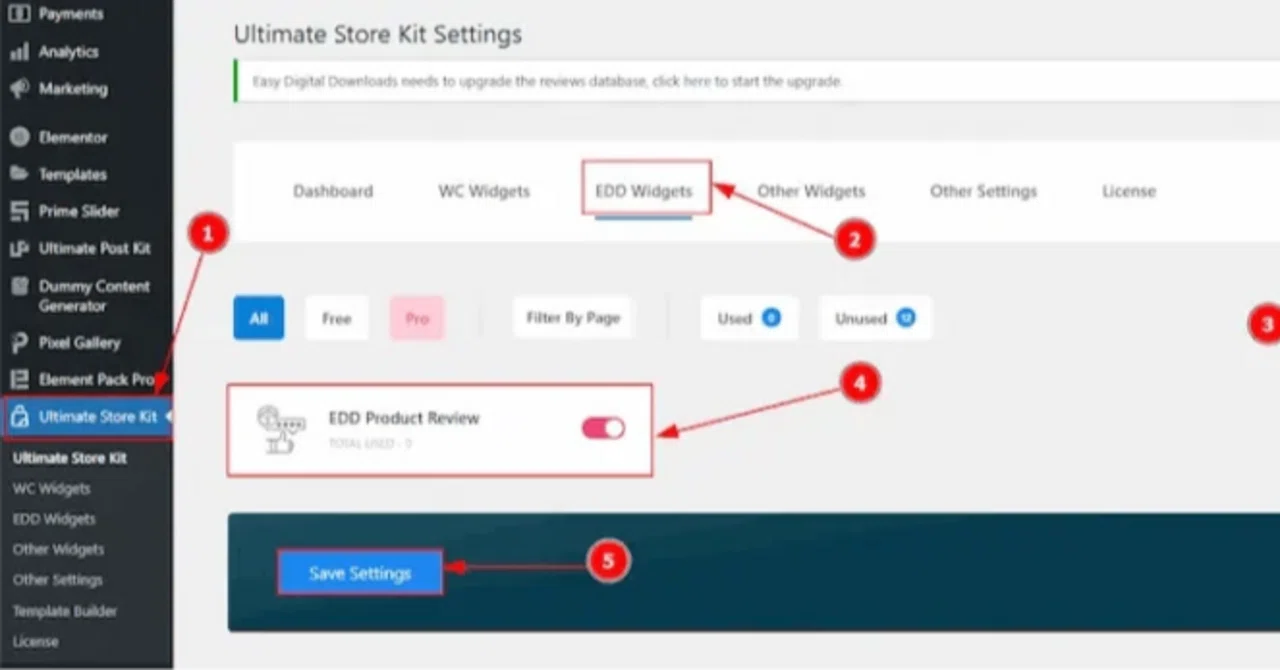This screenshot has height=670, width=1280.
Task: Click the Prime Slider sidebar icon
Action: coord(19,211)
